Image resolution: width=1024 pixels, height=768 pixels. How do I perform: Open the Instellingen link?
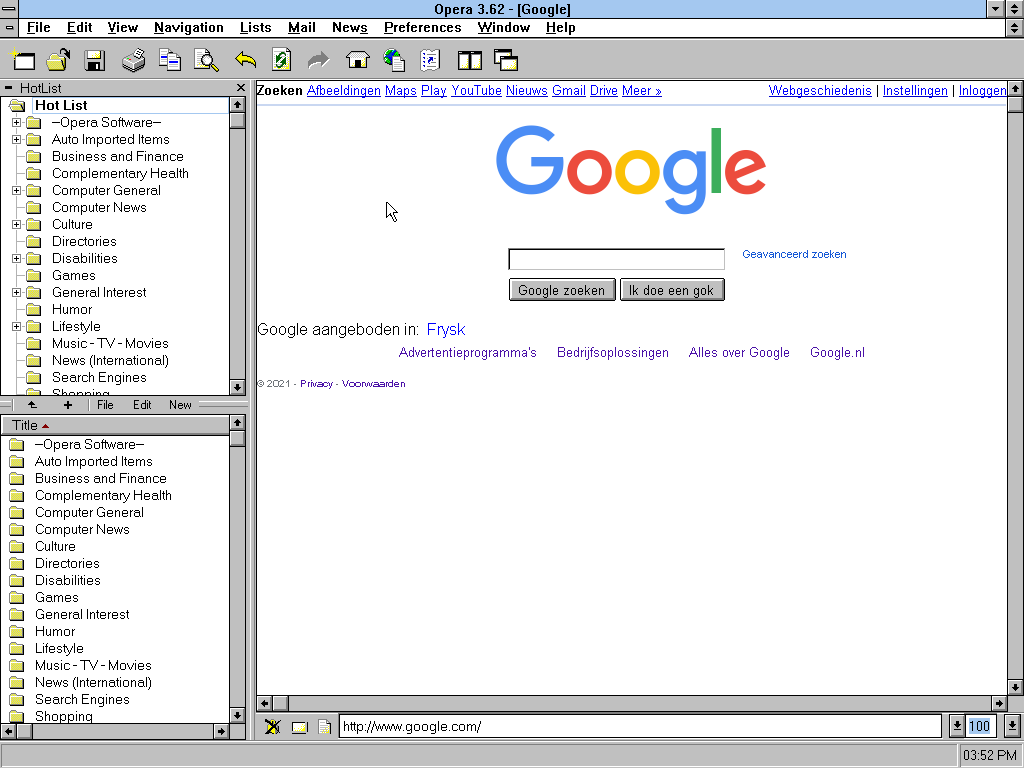pyautogui.click(x=915, y=91)
